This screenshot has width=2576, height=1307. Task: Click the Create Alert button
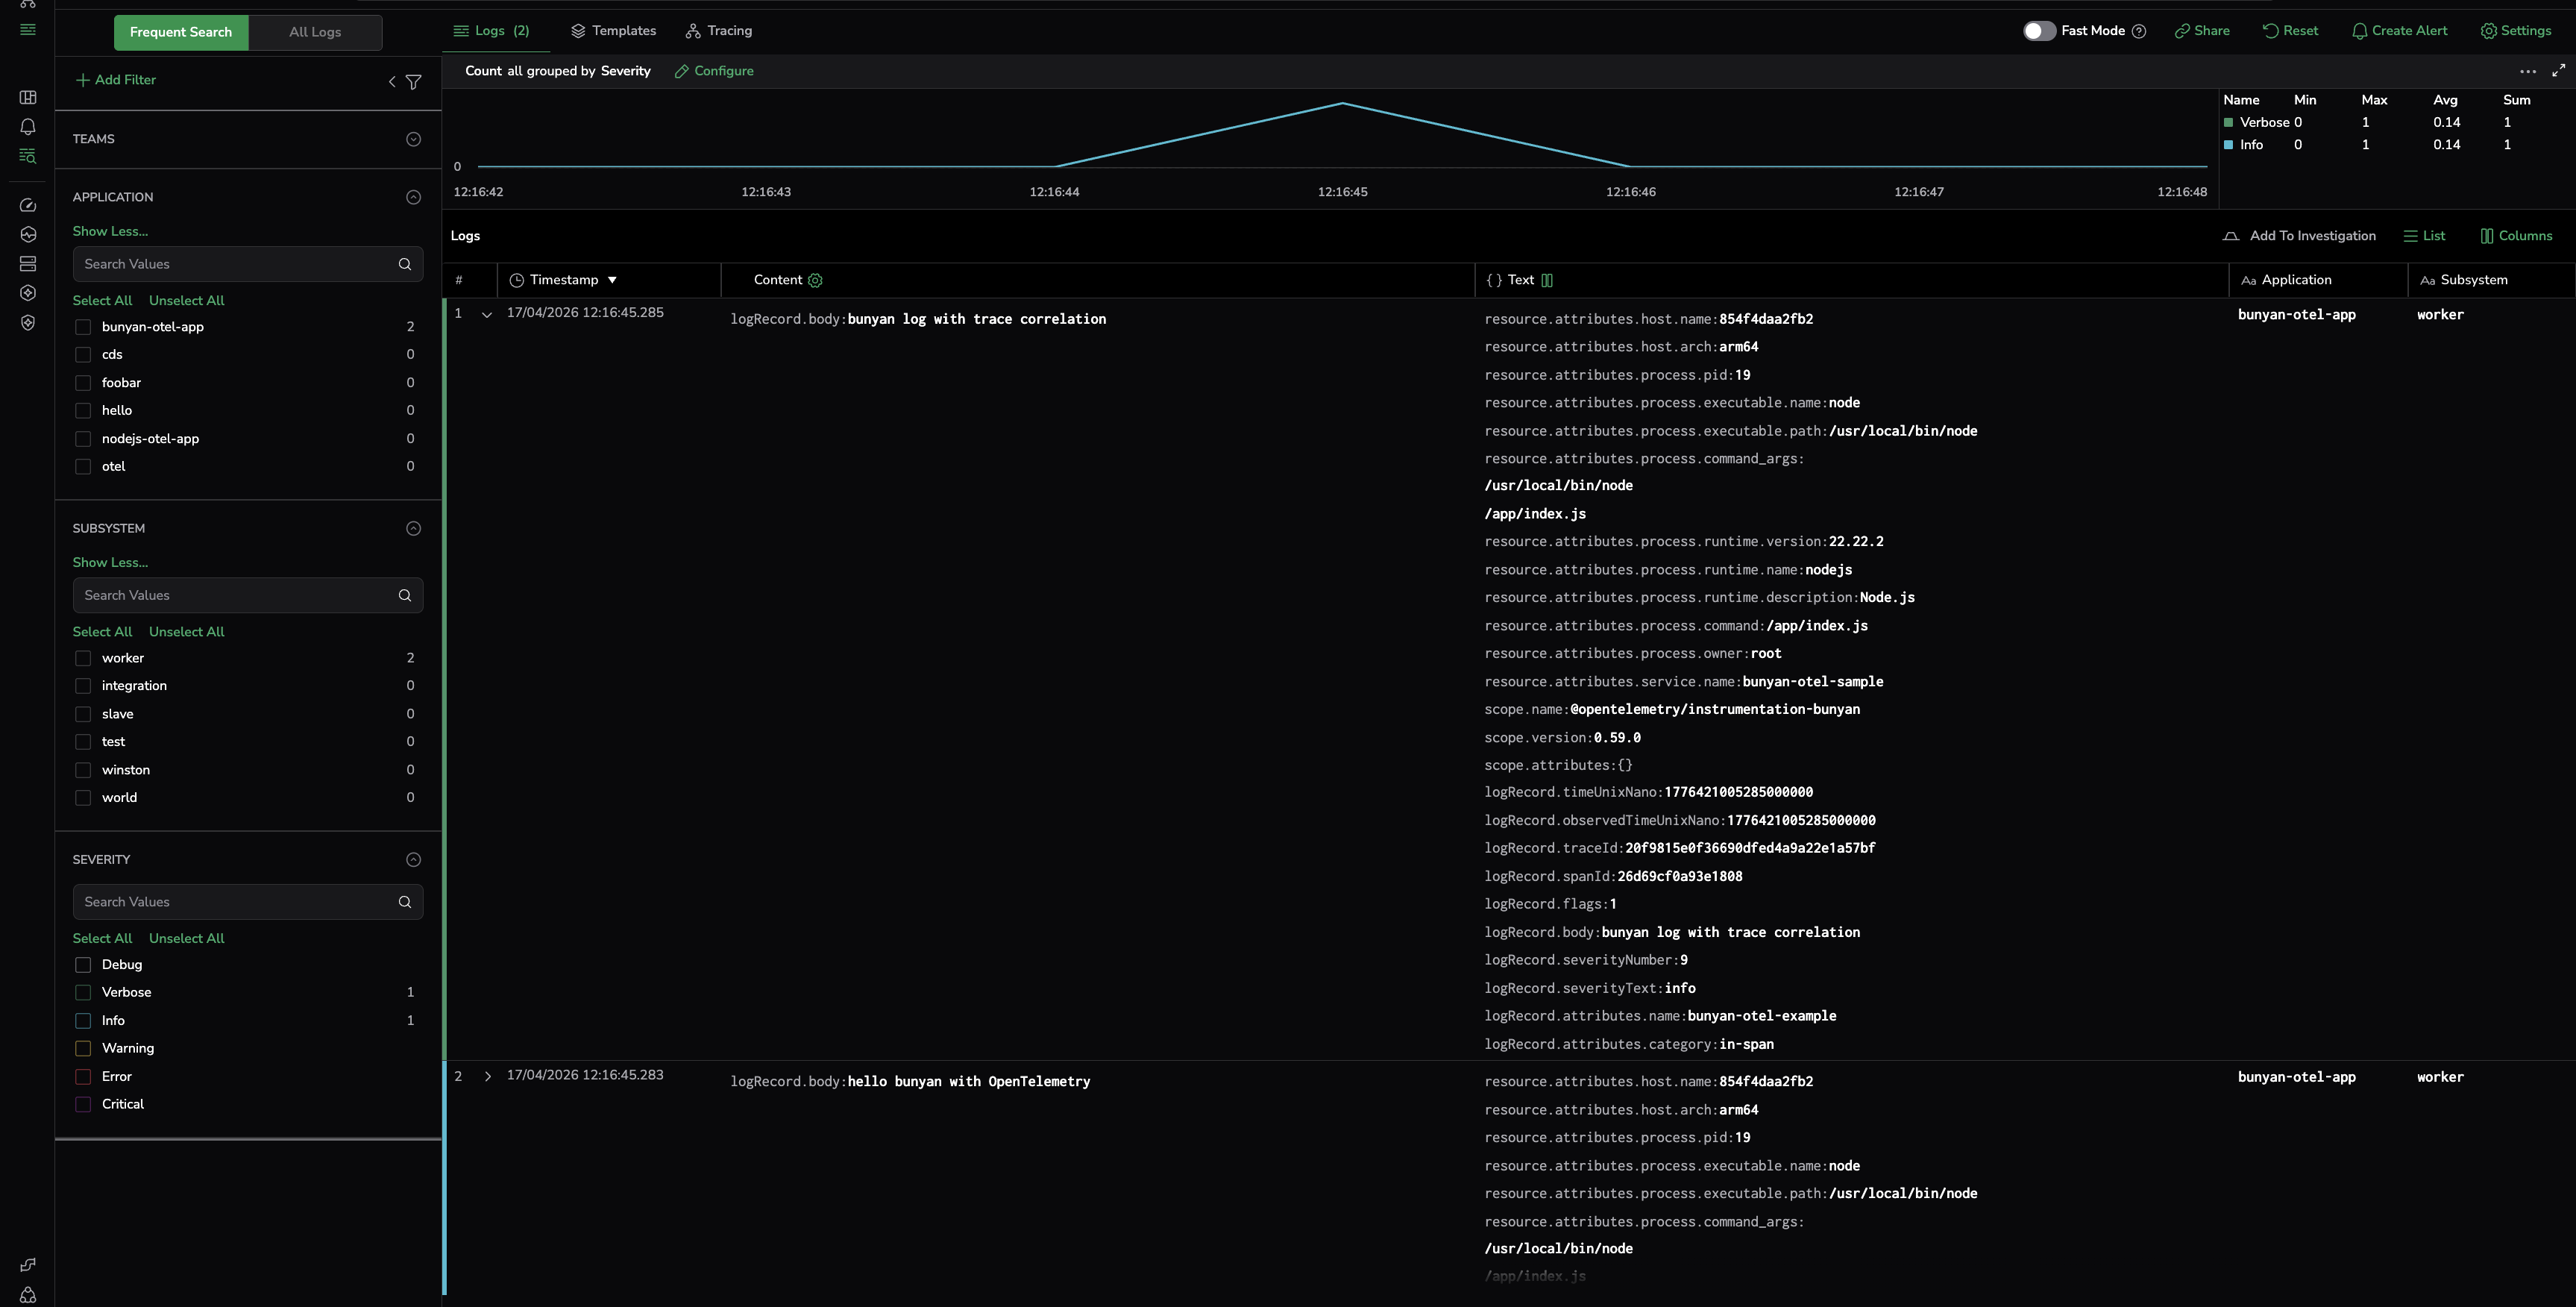(x=2399, y=31)
